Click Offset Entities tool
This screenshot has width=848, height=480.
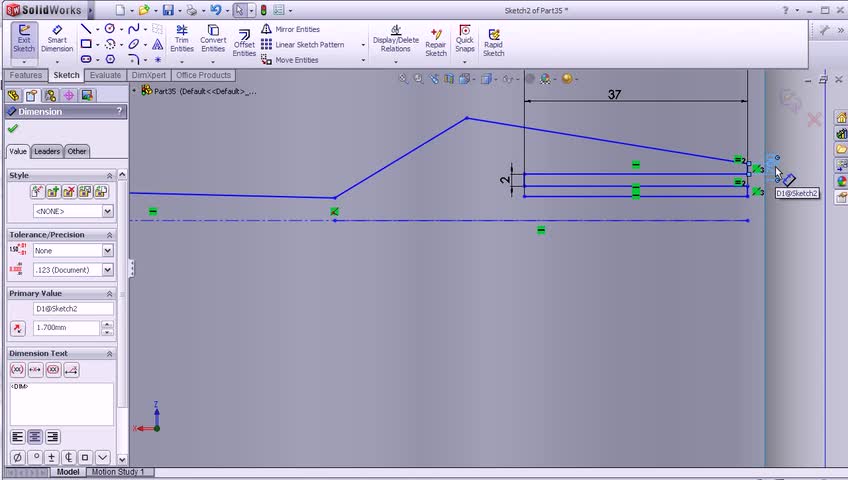coord(244,43)
